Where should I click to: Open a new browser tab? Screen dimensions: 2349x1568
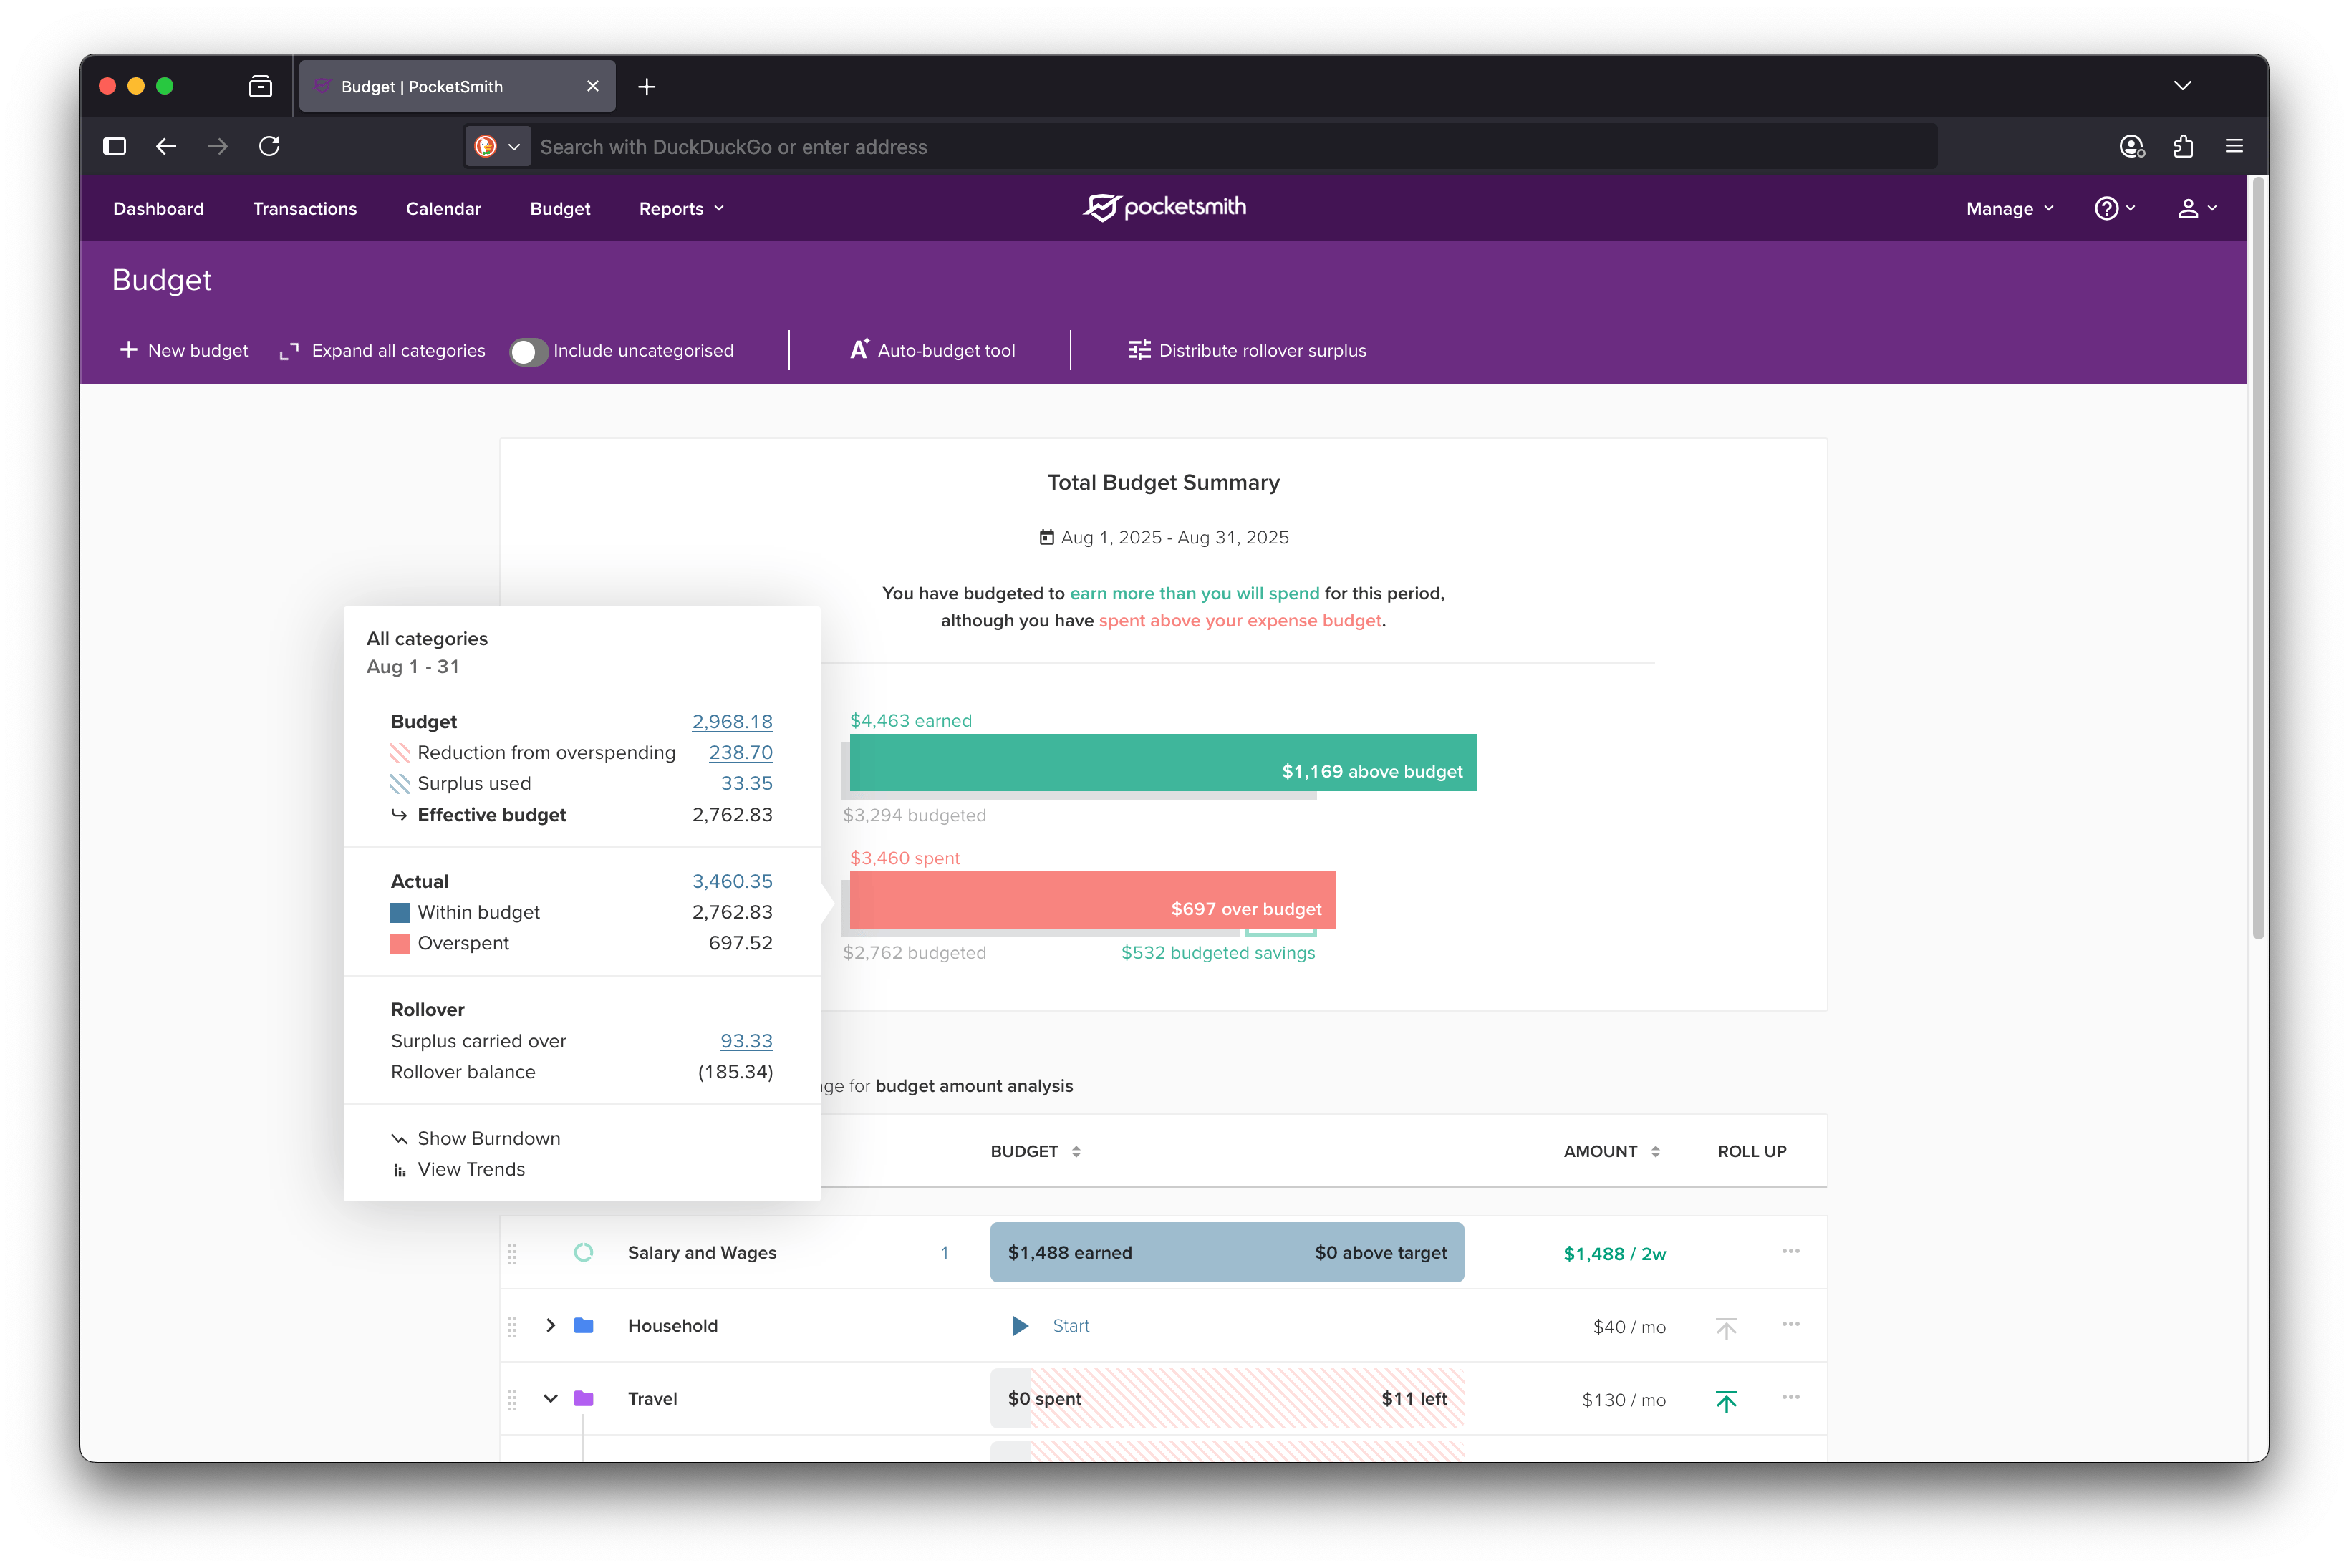[x=646, y=87]
